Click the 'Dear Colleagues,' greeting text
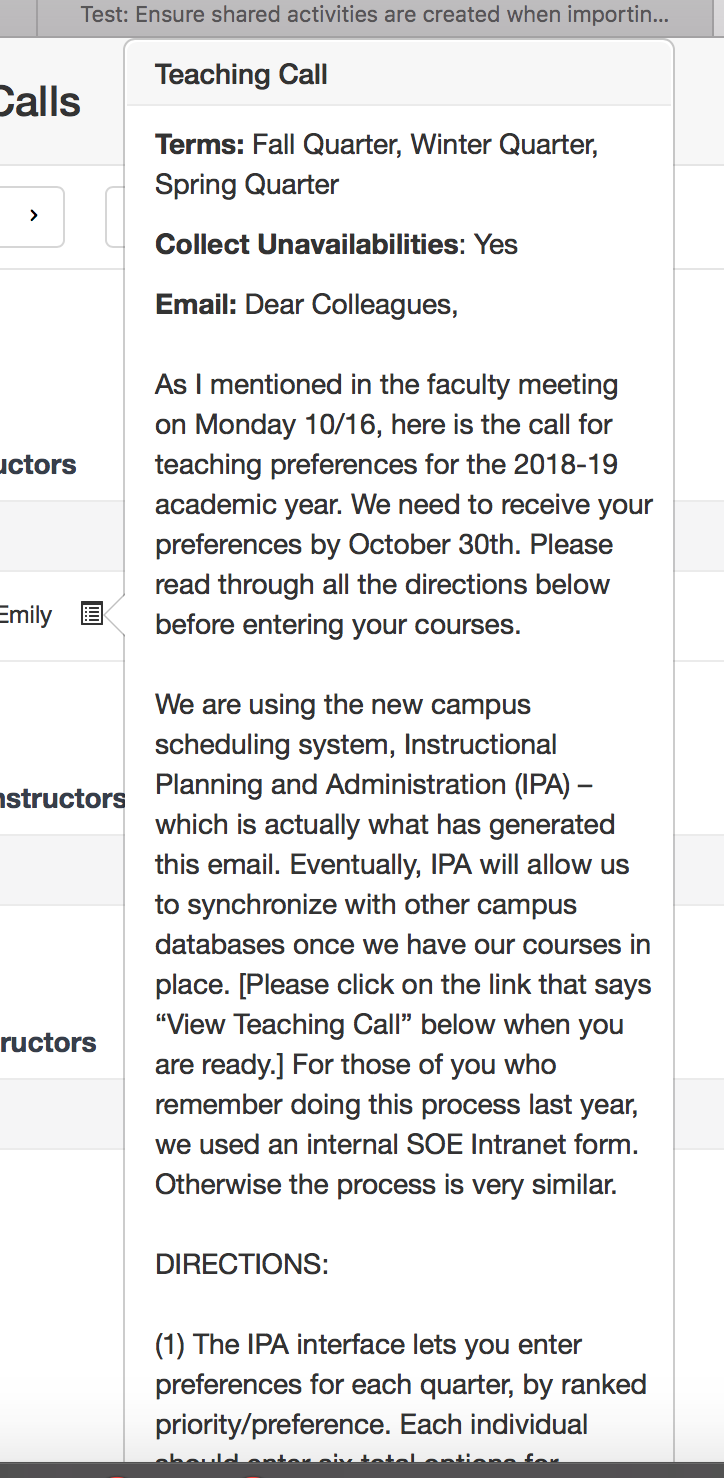The width and height of the screenshot is (724, 1478). (x=352, y=305)
